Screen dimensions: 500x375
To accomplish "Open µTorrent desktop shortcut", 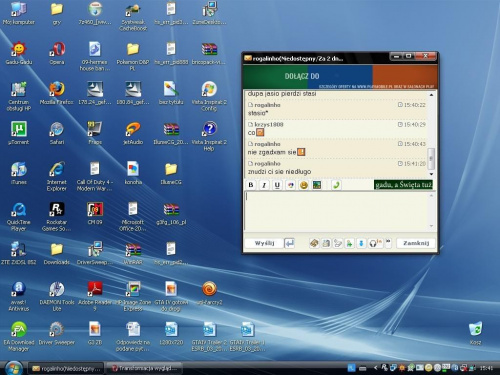I will 19,133.
